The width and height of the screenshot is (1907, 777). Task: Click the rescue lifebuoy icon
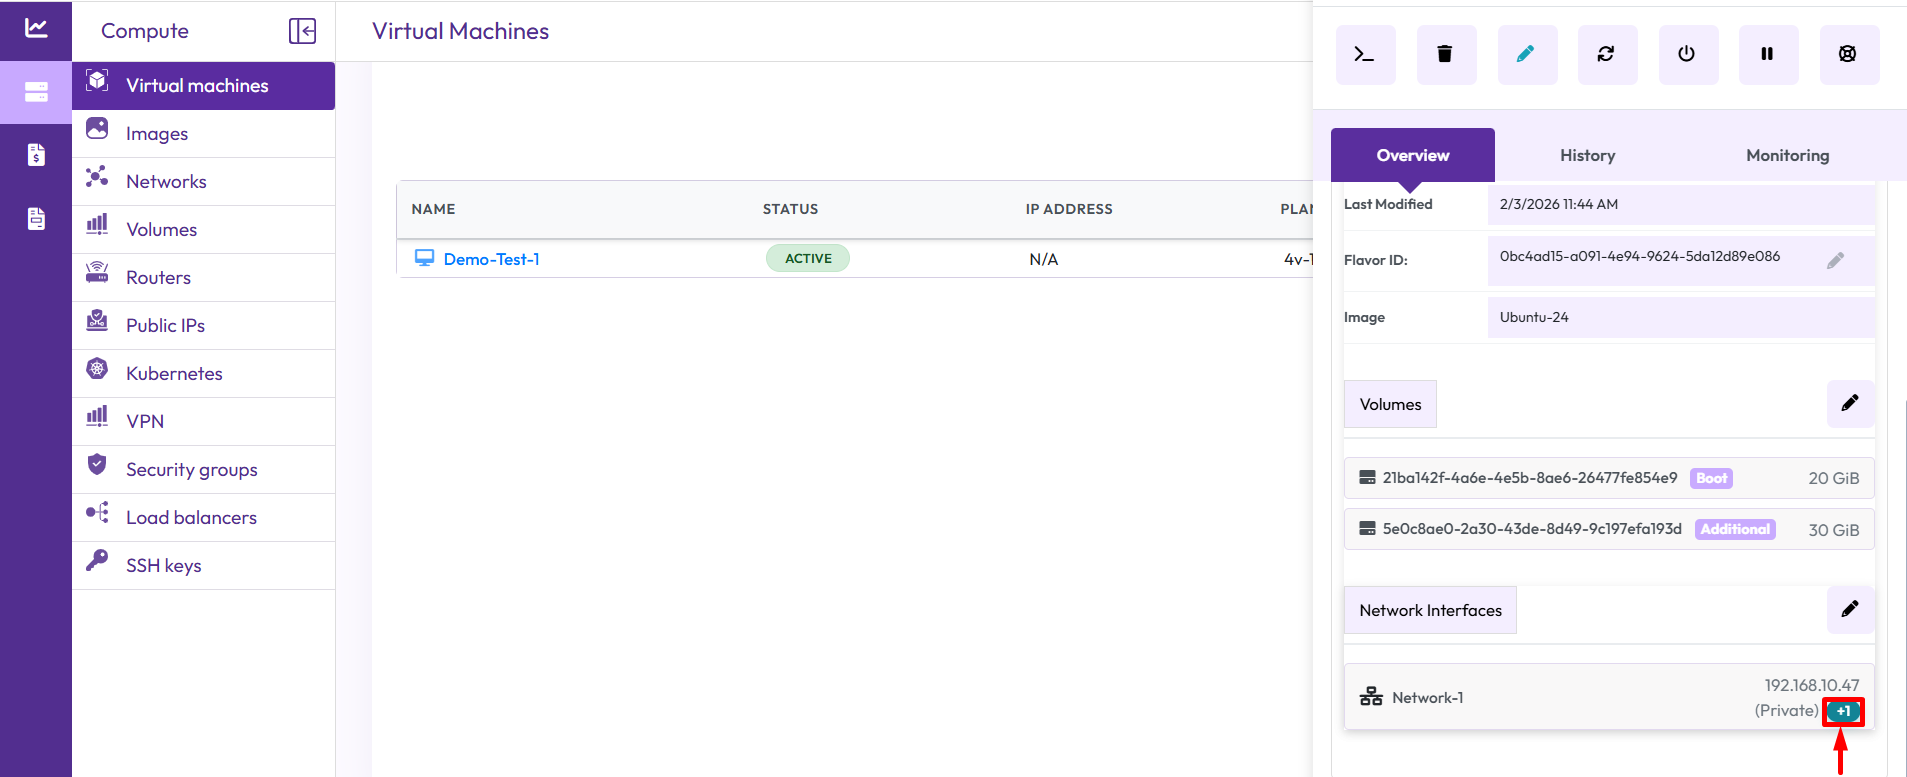point(1848,55)
